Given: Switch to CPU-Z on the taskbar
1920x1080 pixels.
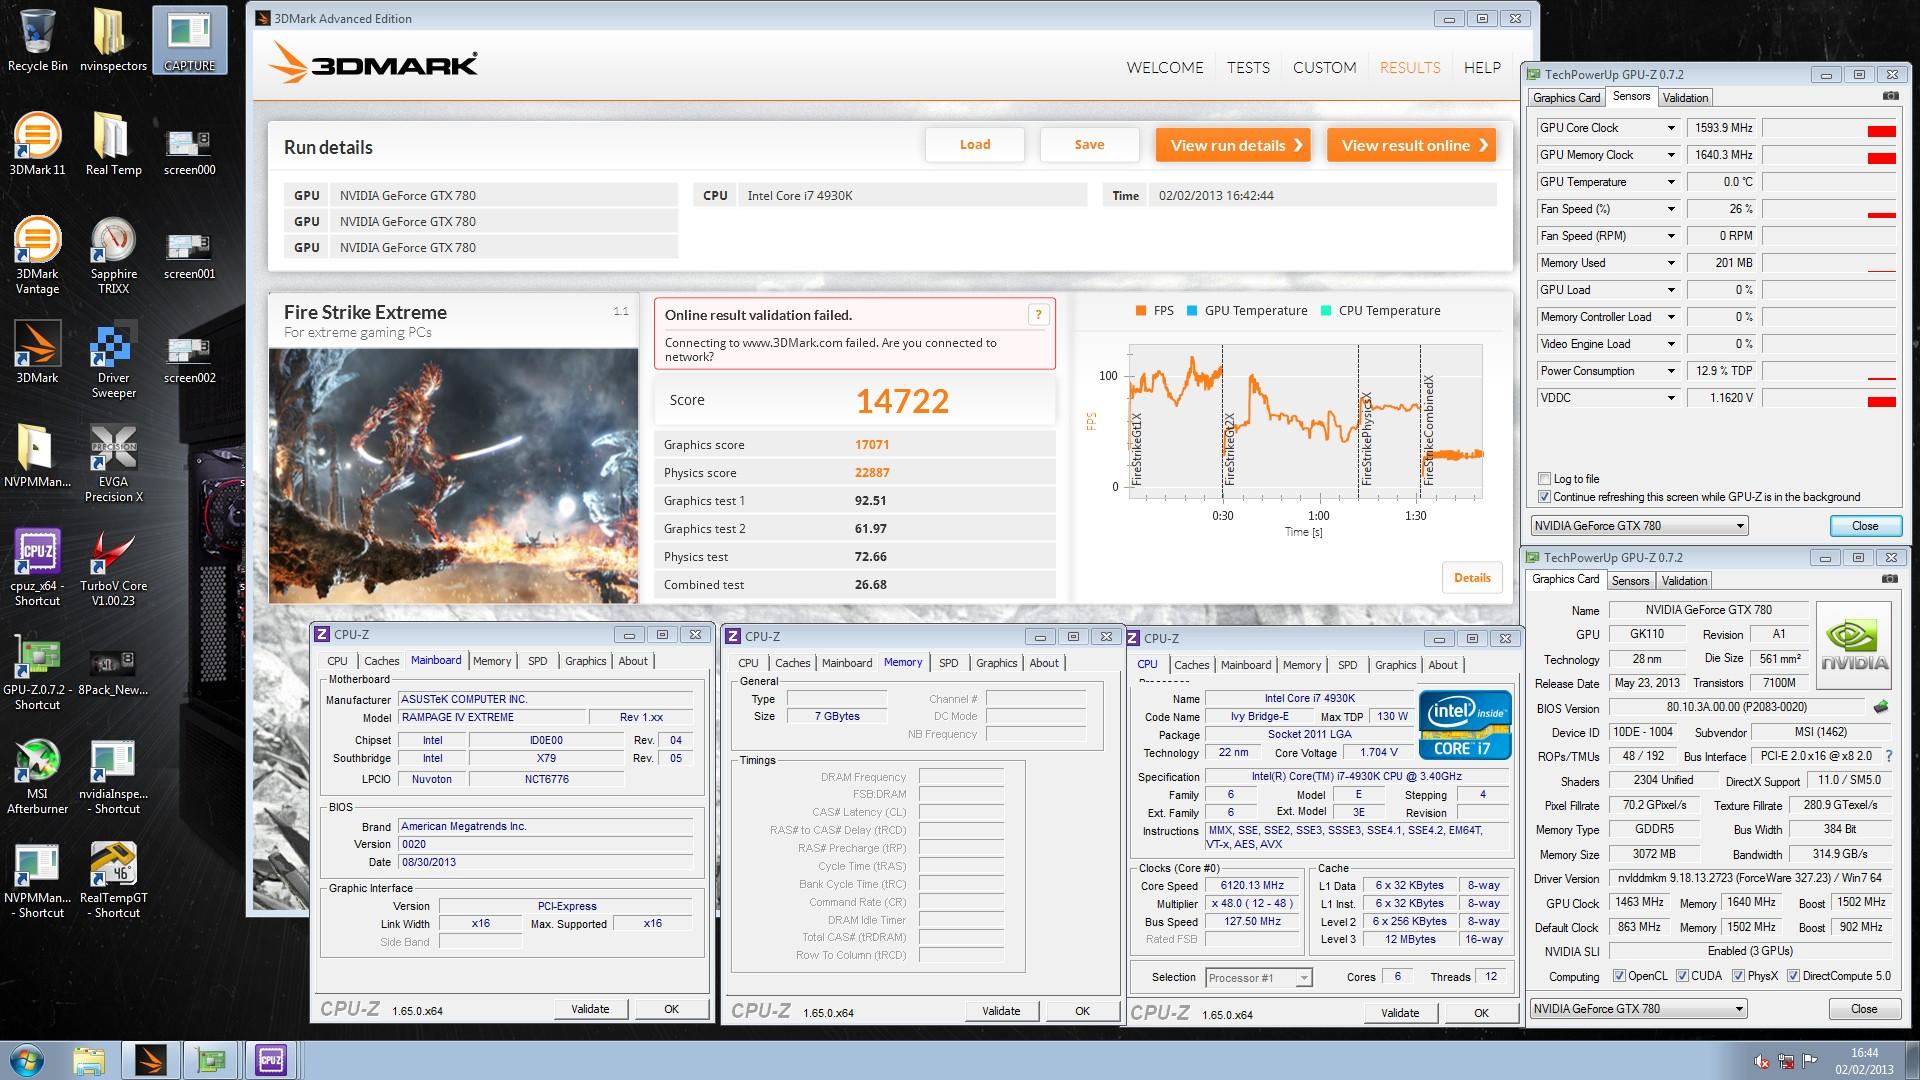Looking at the screenshot, I should 271,1060.
